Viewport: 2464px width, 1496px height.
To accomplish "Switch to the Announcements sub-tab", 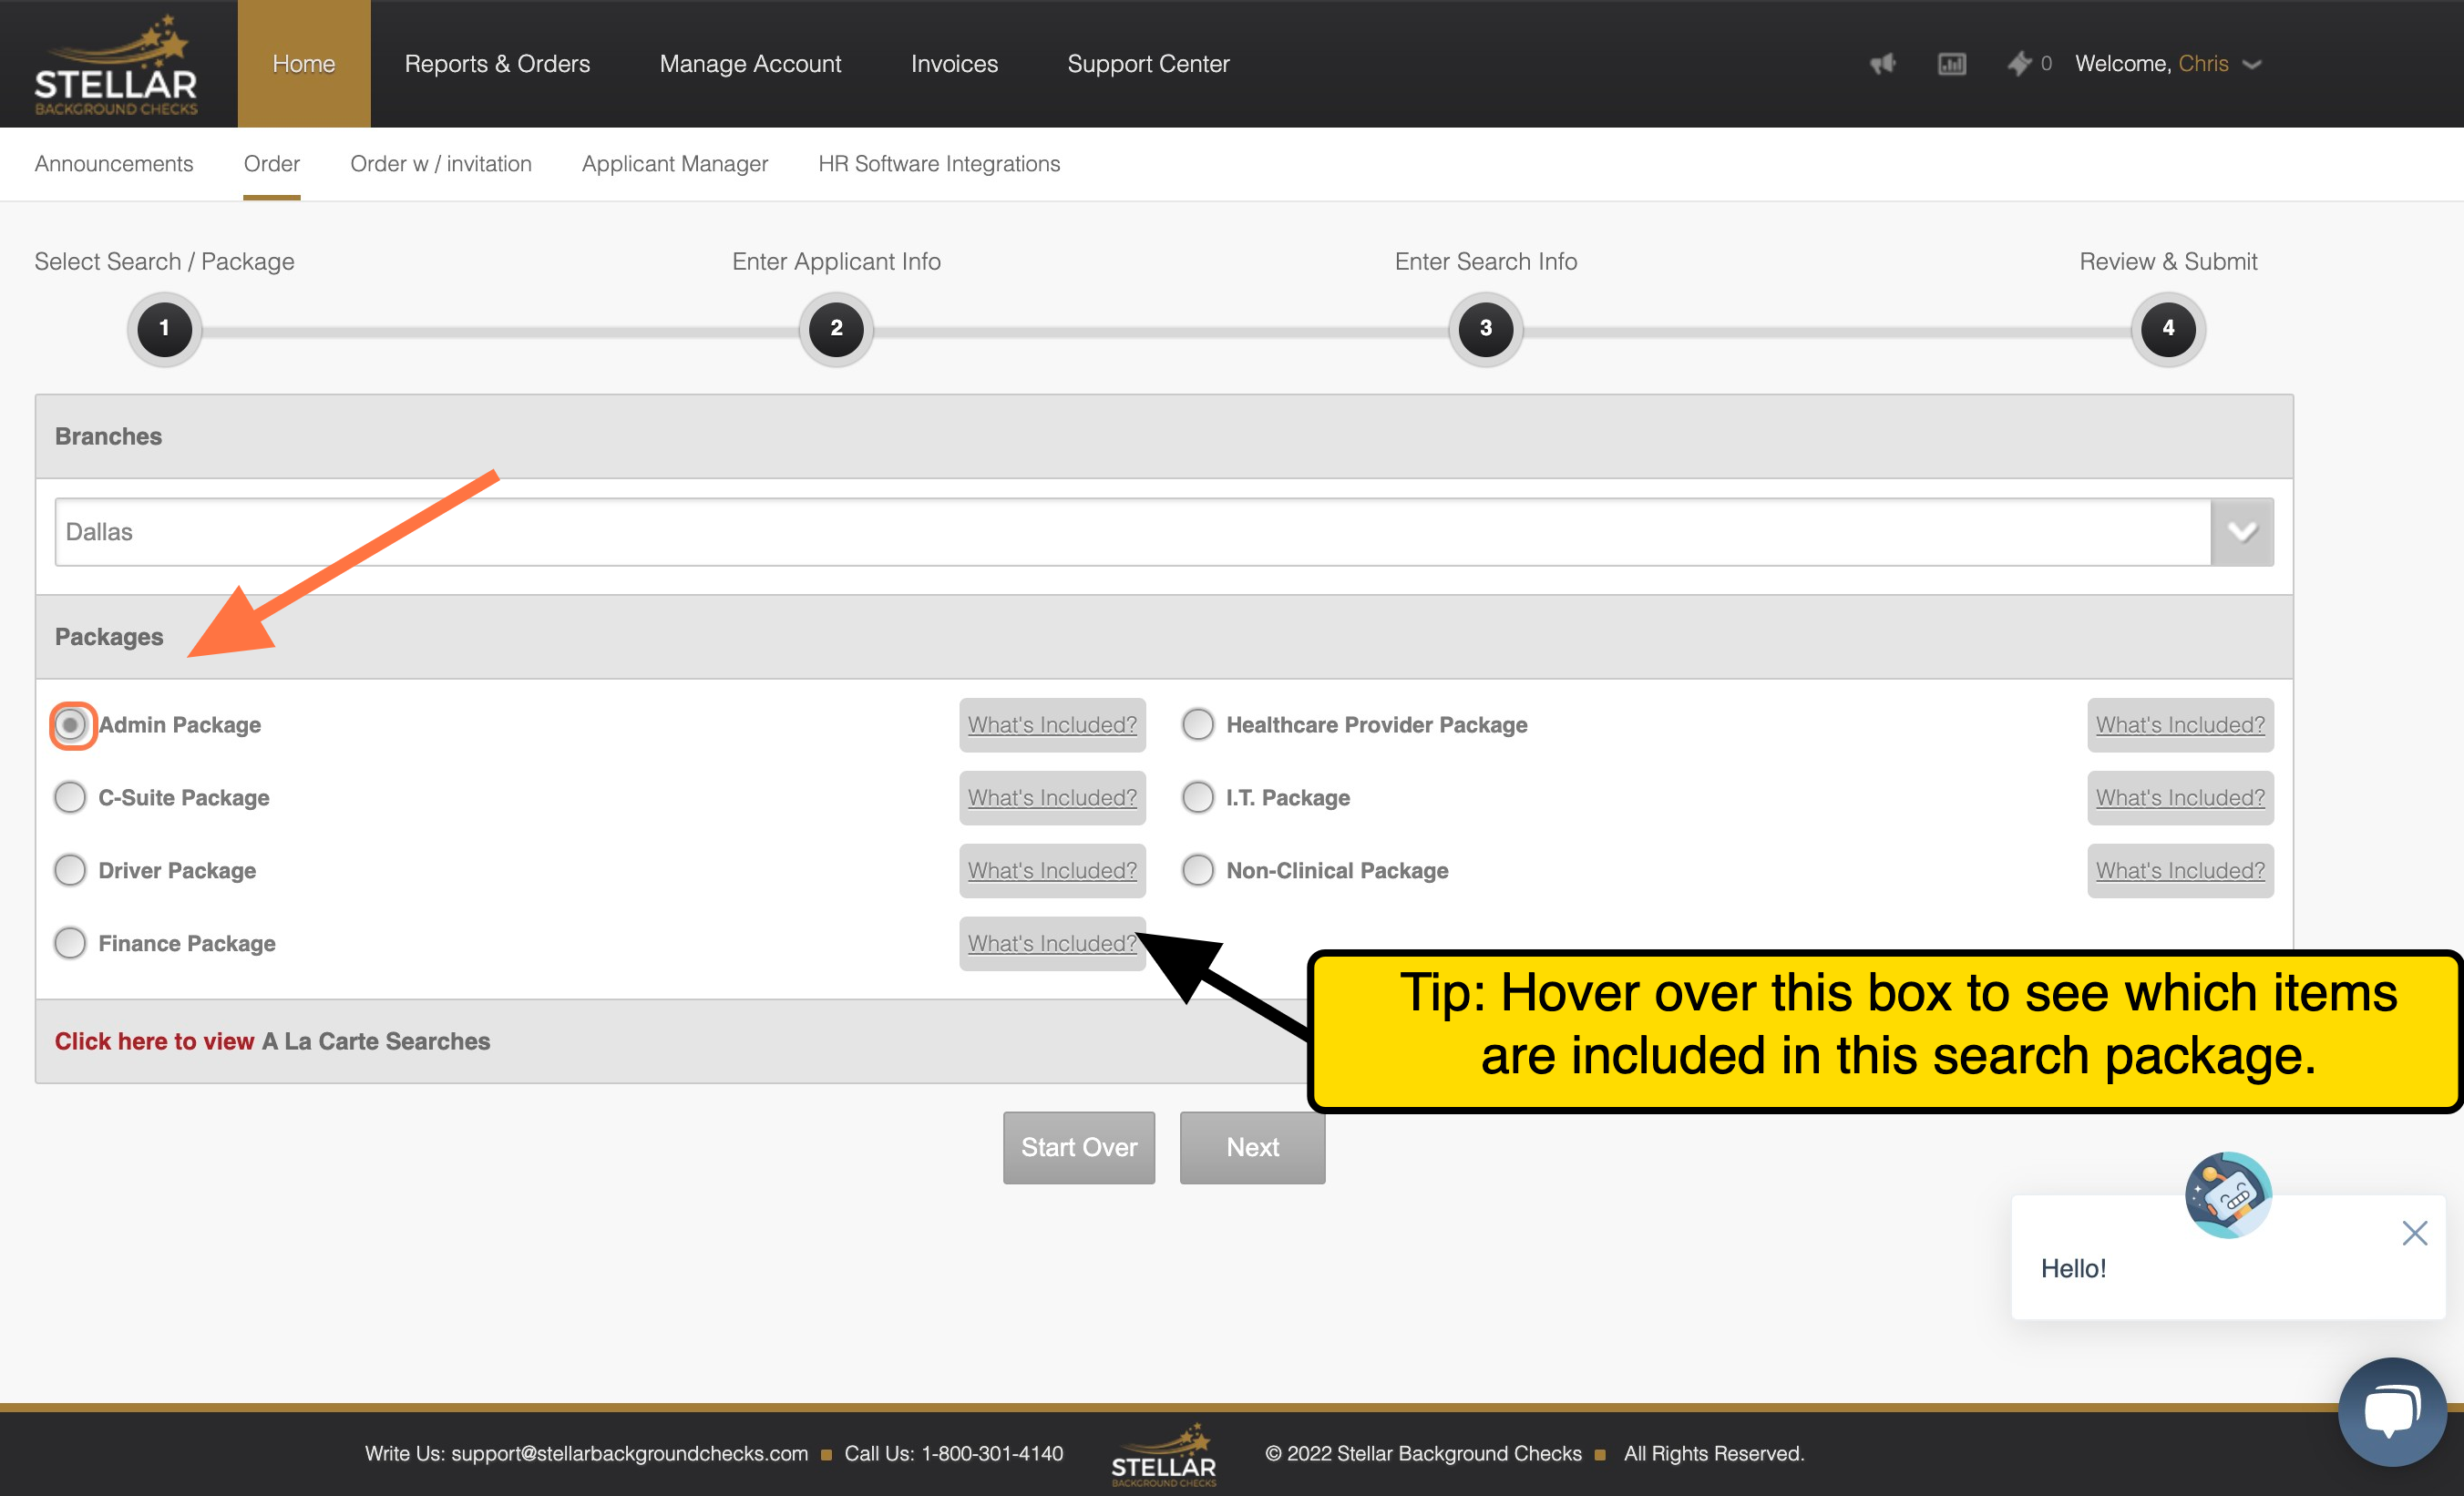I will [x=114, y=164].
